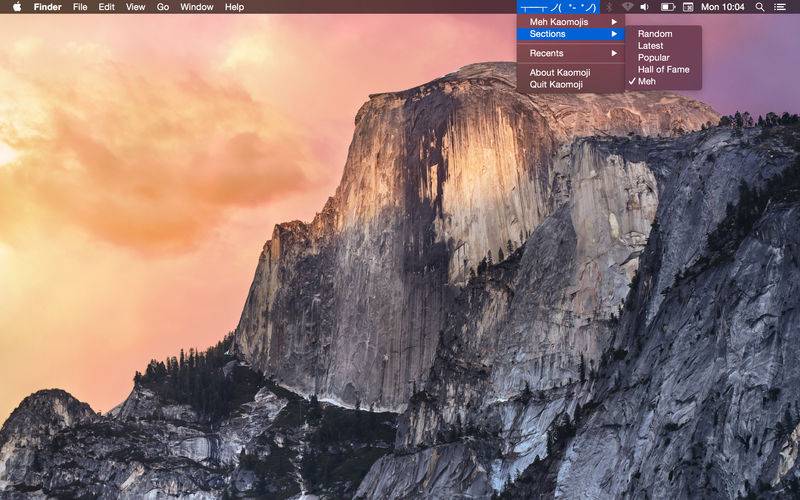Screen dimensions: 800x500
Task: Click the Kaomoji menu bar icon
Action: (x=558, y=7)
